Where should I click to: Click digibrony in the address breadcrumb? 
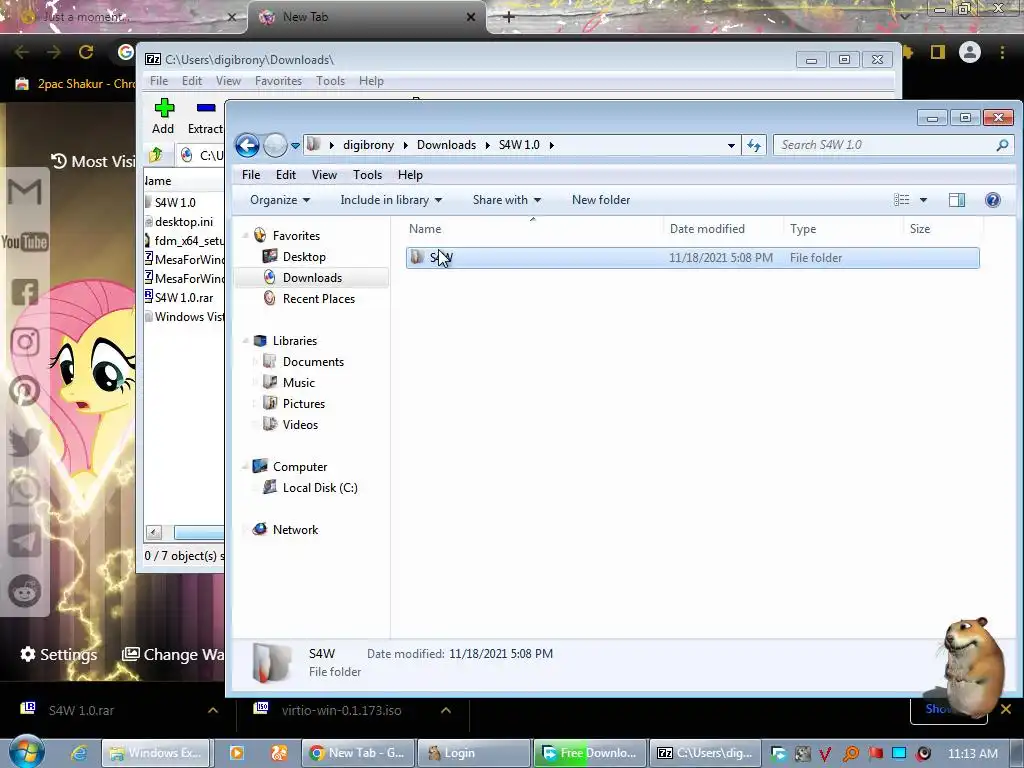pyautogui.click(x=368, y=145)
